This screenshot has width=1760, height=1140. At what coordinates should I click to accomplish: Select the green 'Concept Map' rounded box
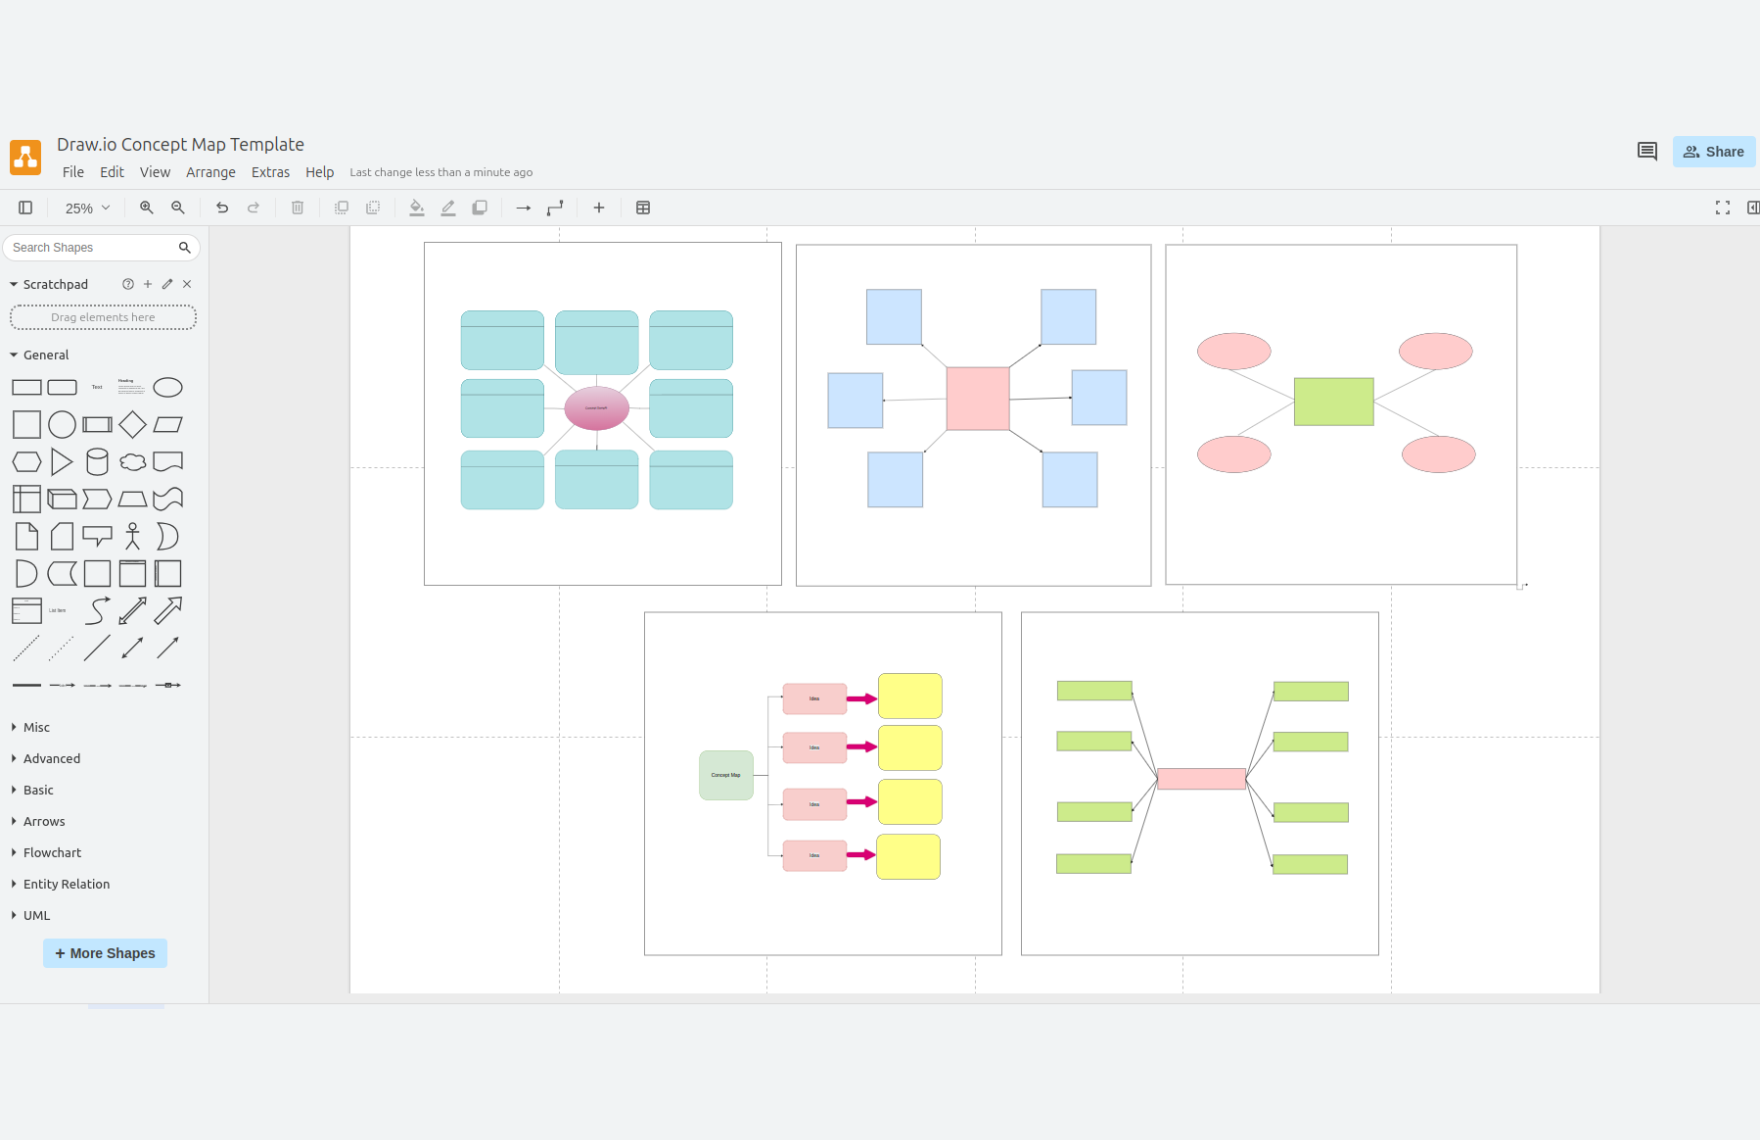tap(726, 775)
